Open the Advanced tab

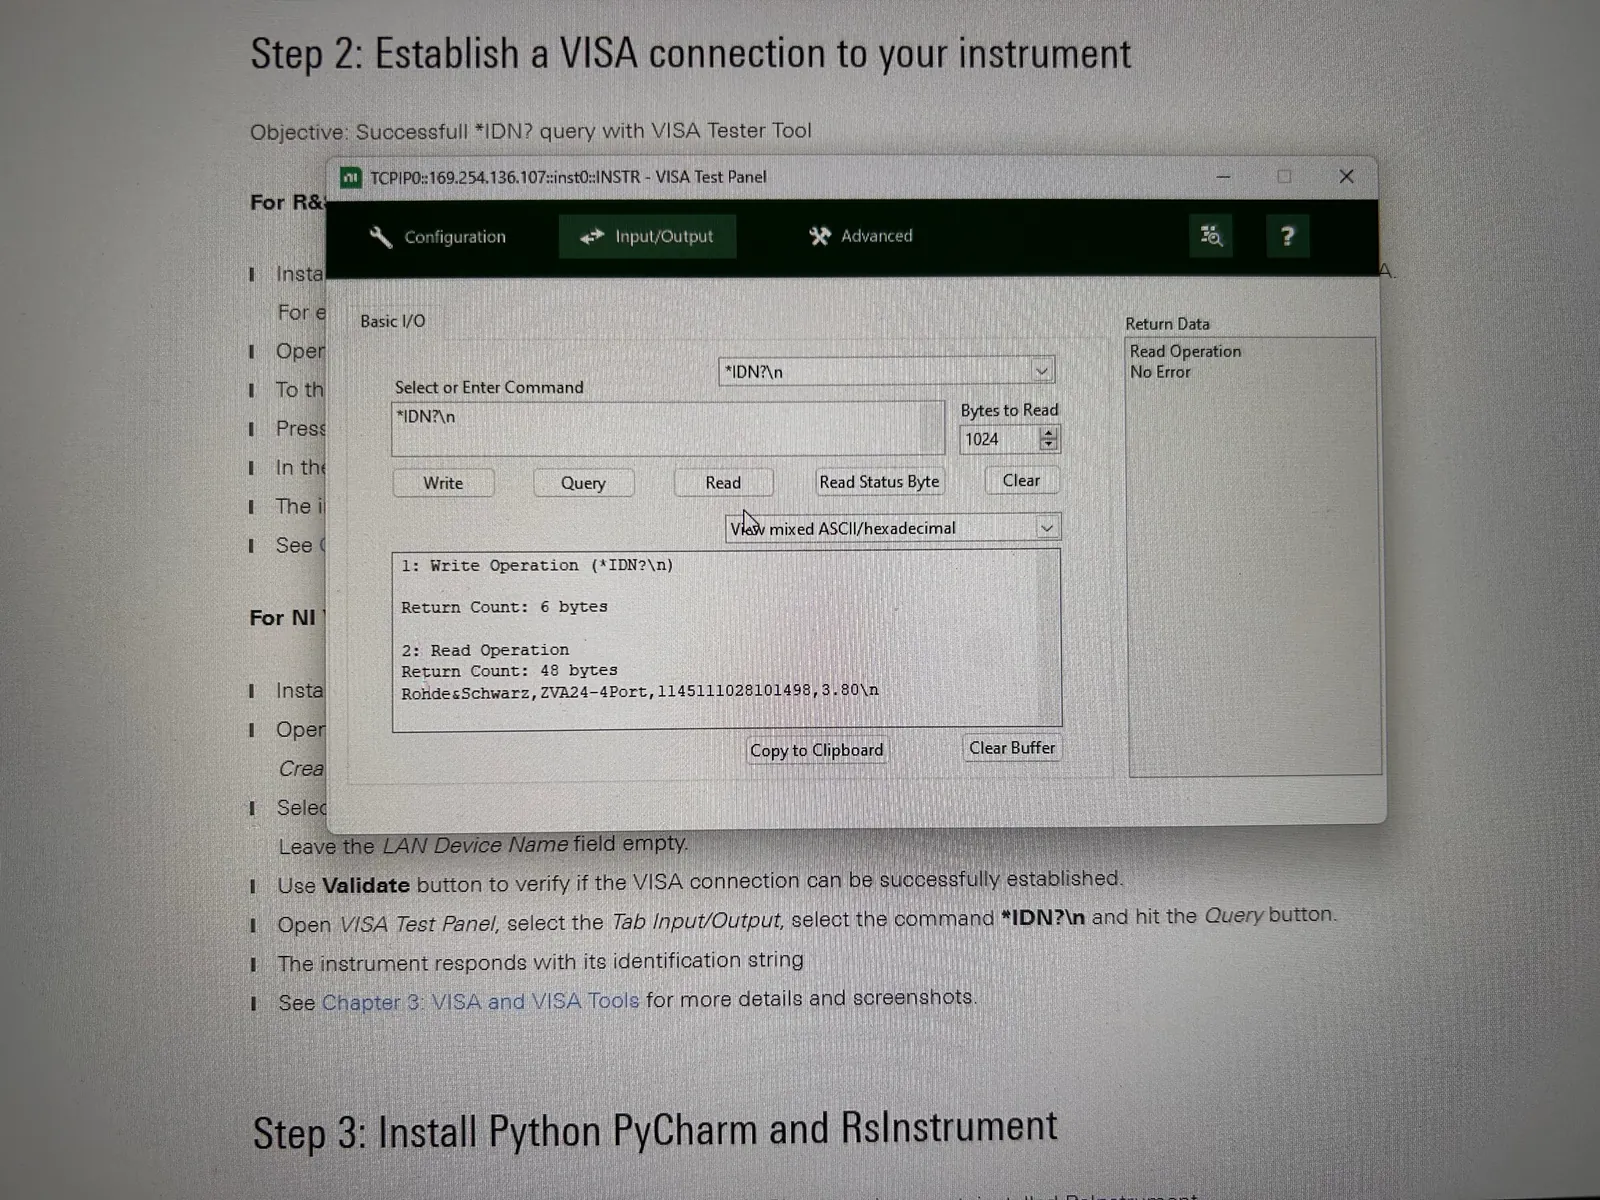pyautogui.click(x=861, y=236)
